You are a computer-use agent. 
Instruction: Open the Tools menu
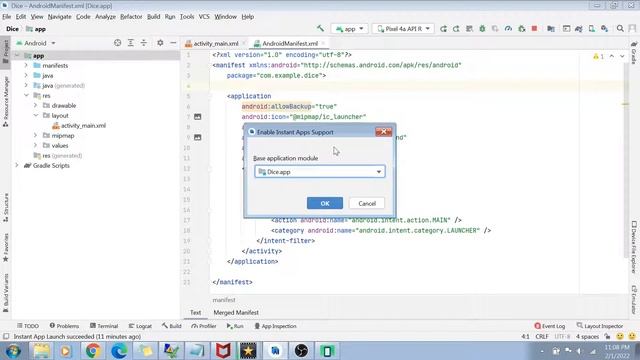tap(187, 17)
